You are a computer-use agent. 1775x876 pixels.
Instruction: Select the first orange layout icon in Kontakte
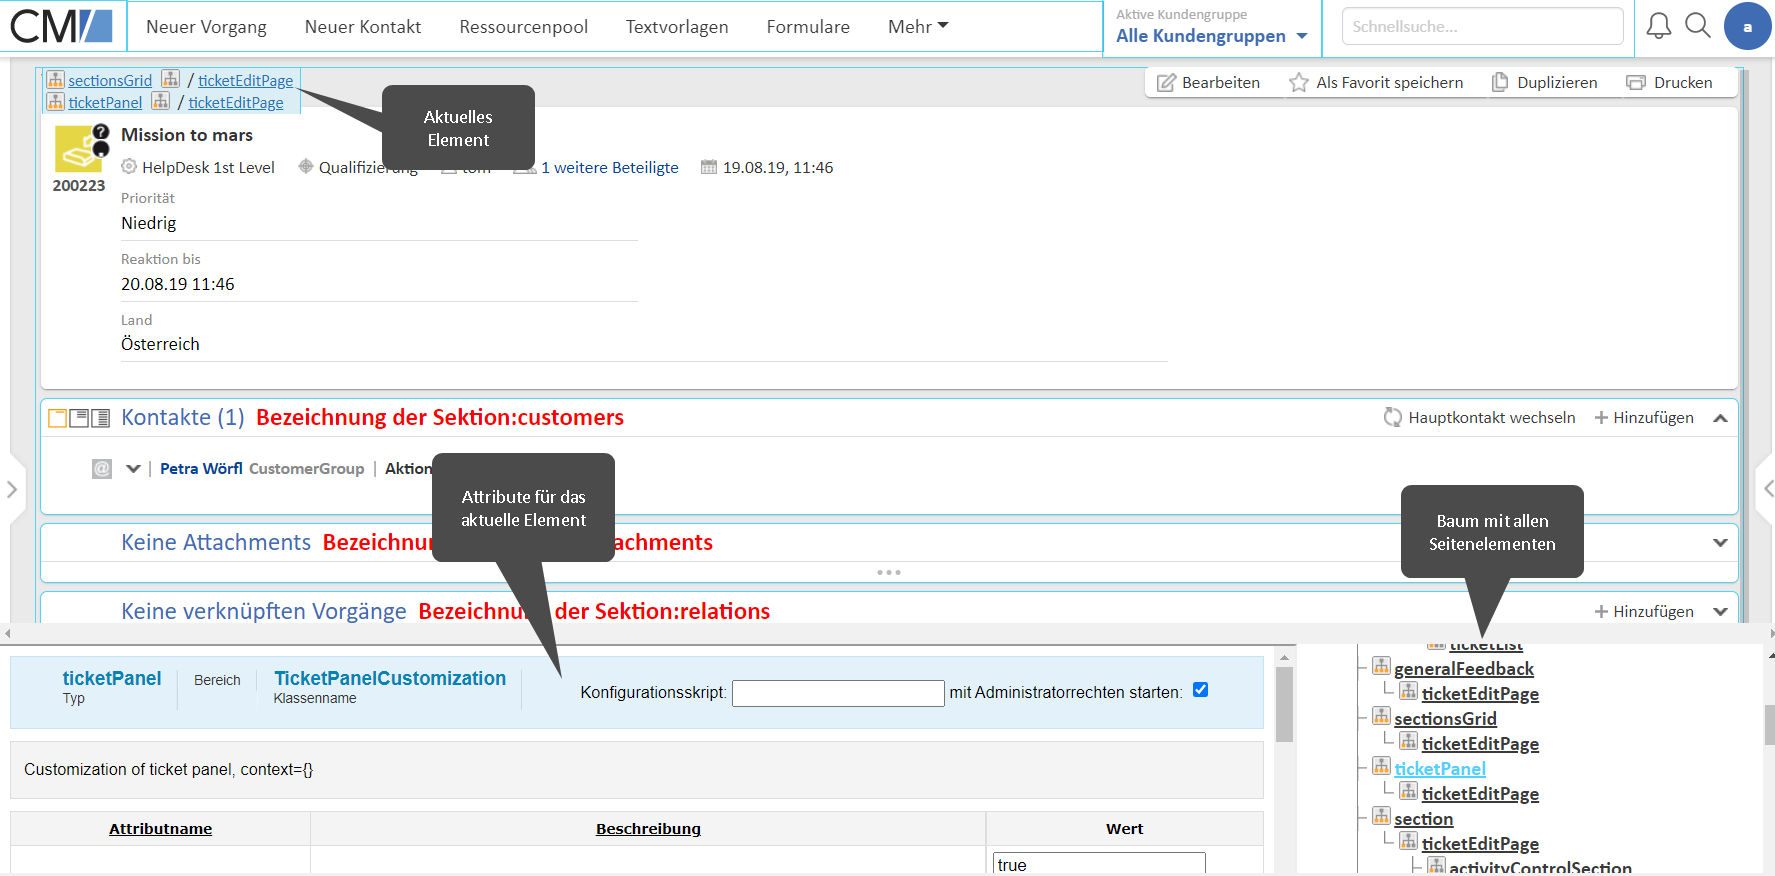(x=58, y=418)
